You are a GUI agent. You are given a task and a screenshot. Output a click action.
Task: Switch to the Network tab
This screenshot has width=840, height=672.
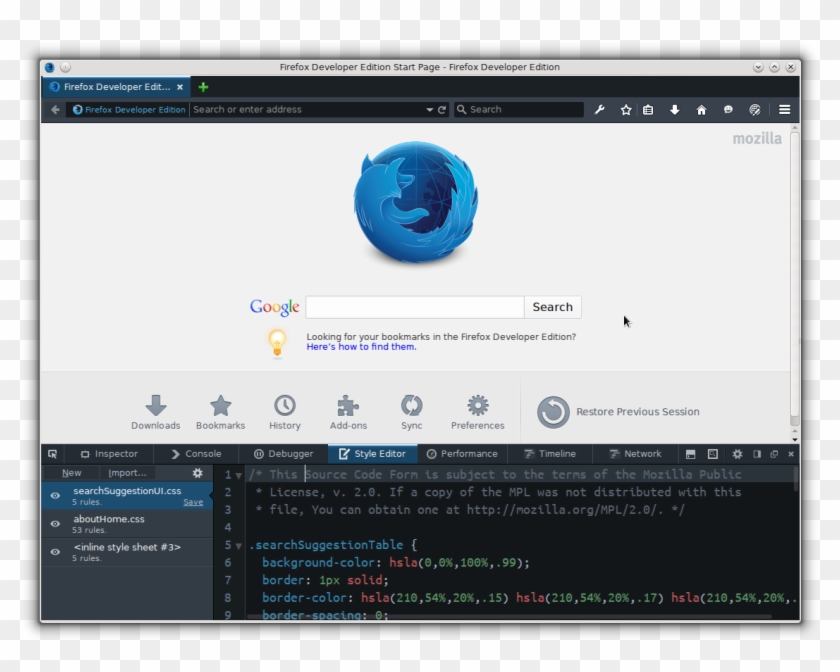[x=635, y=454]
